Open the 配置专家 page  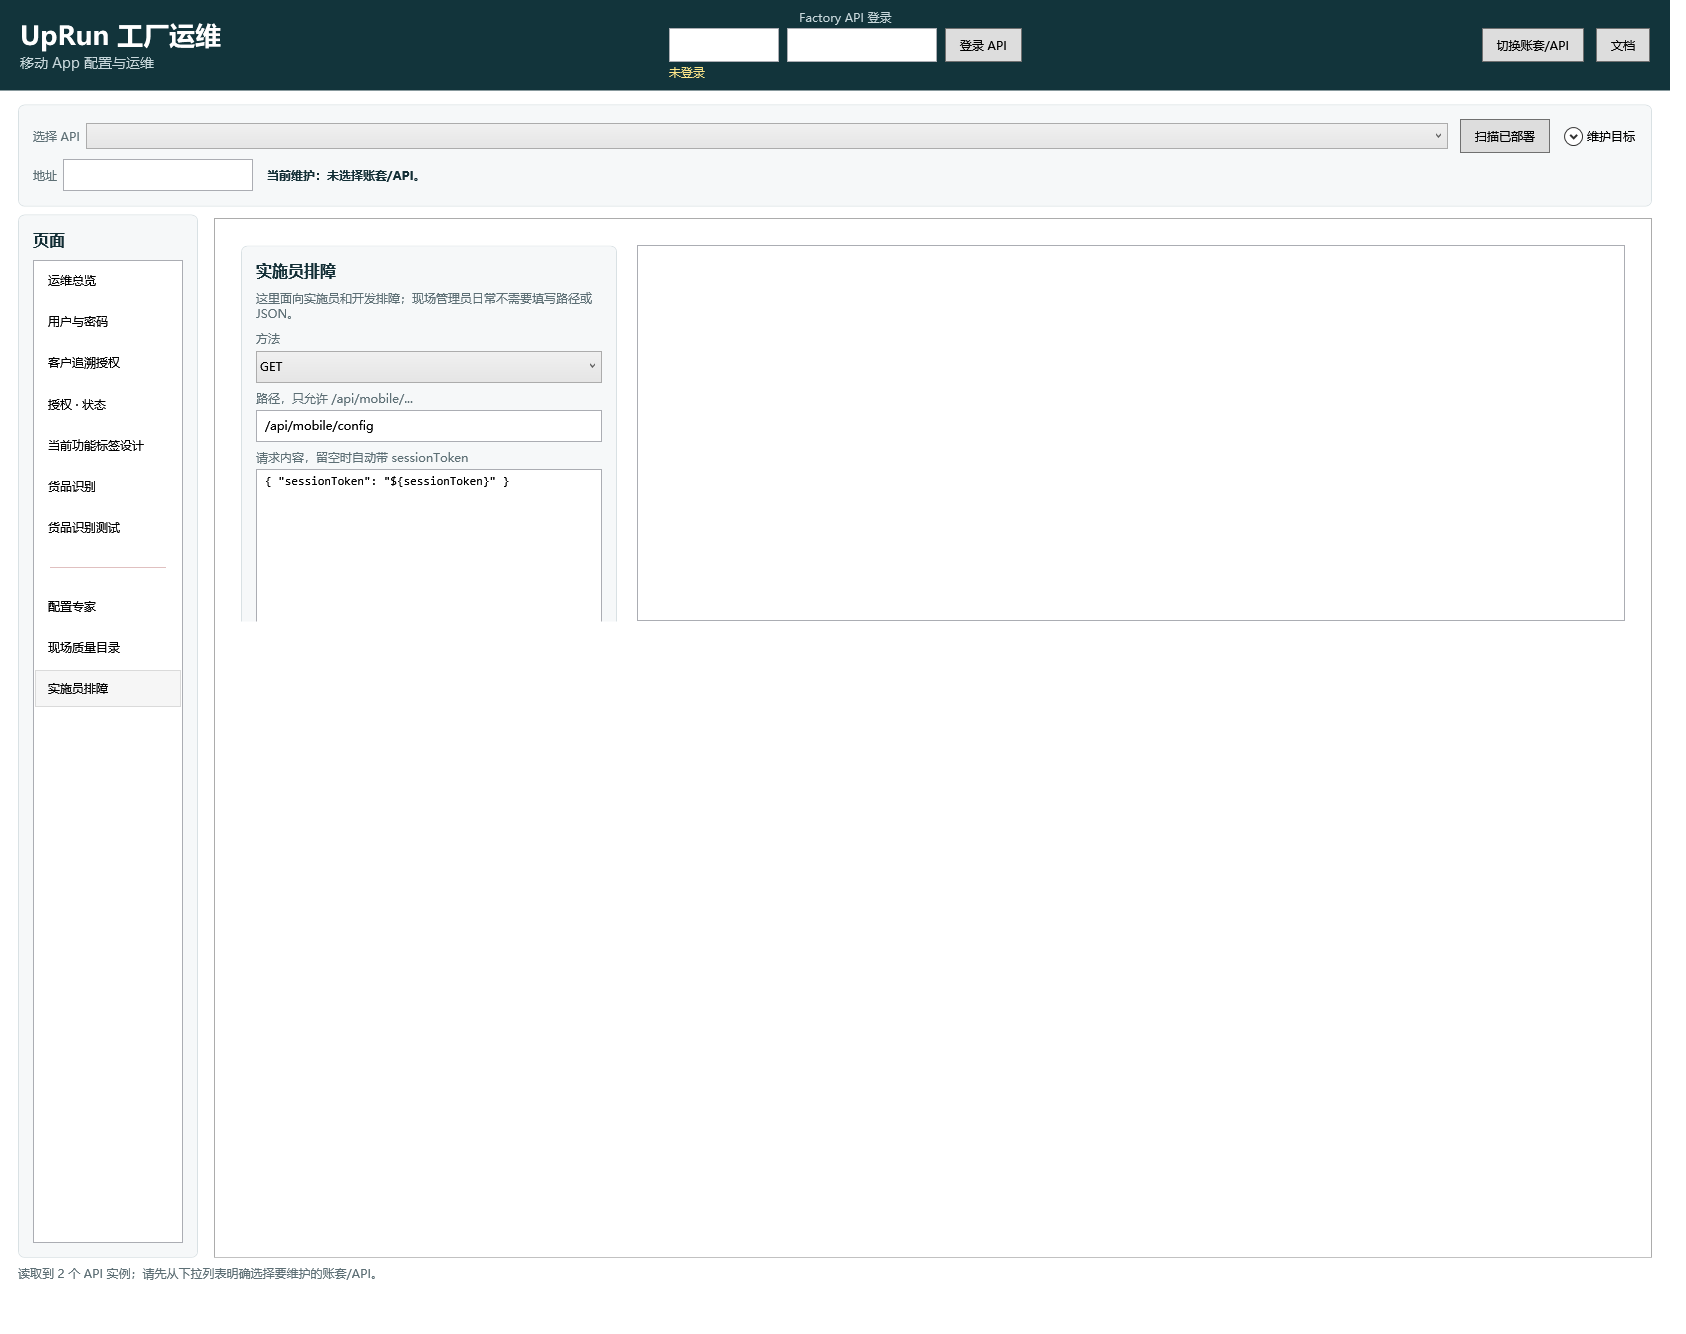coord(108,607)
